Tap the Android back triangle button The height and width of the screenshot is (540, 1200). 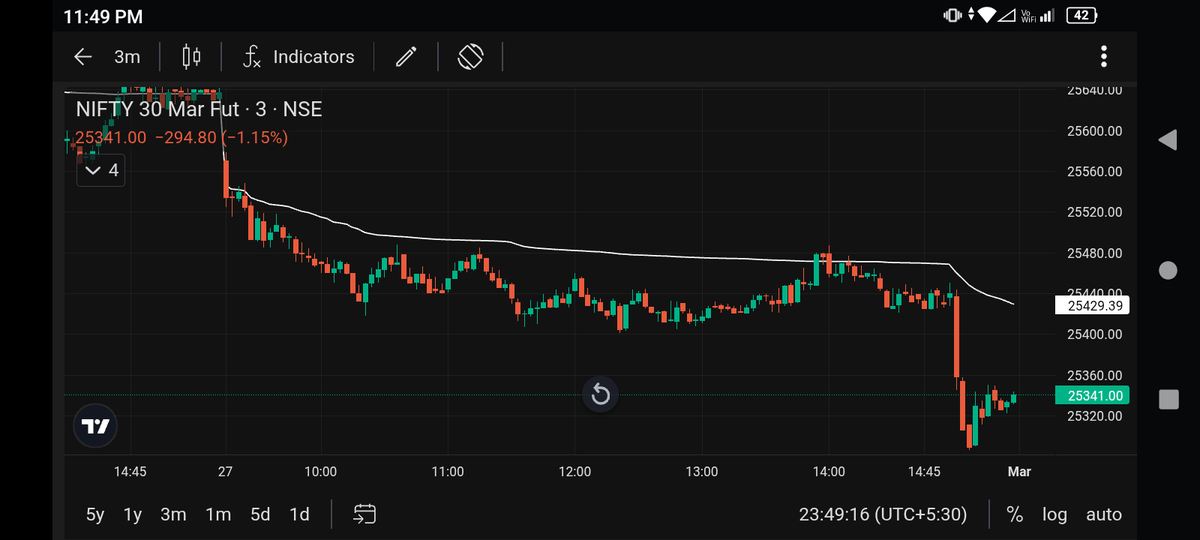click(1167, 140)
